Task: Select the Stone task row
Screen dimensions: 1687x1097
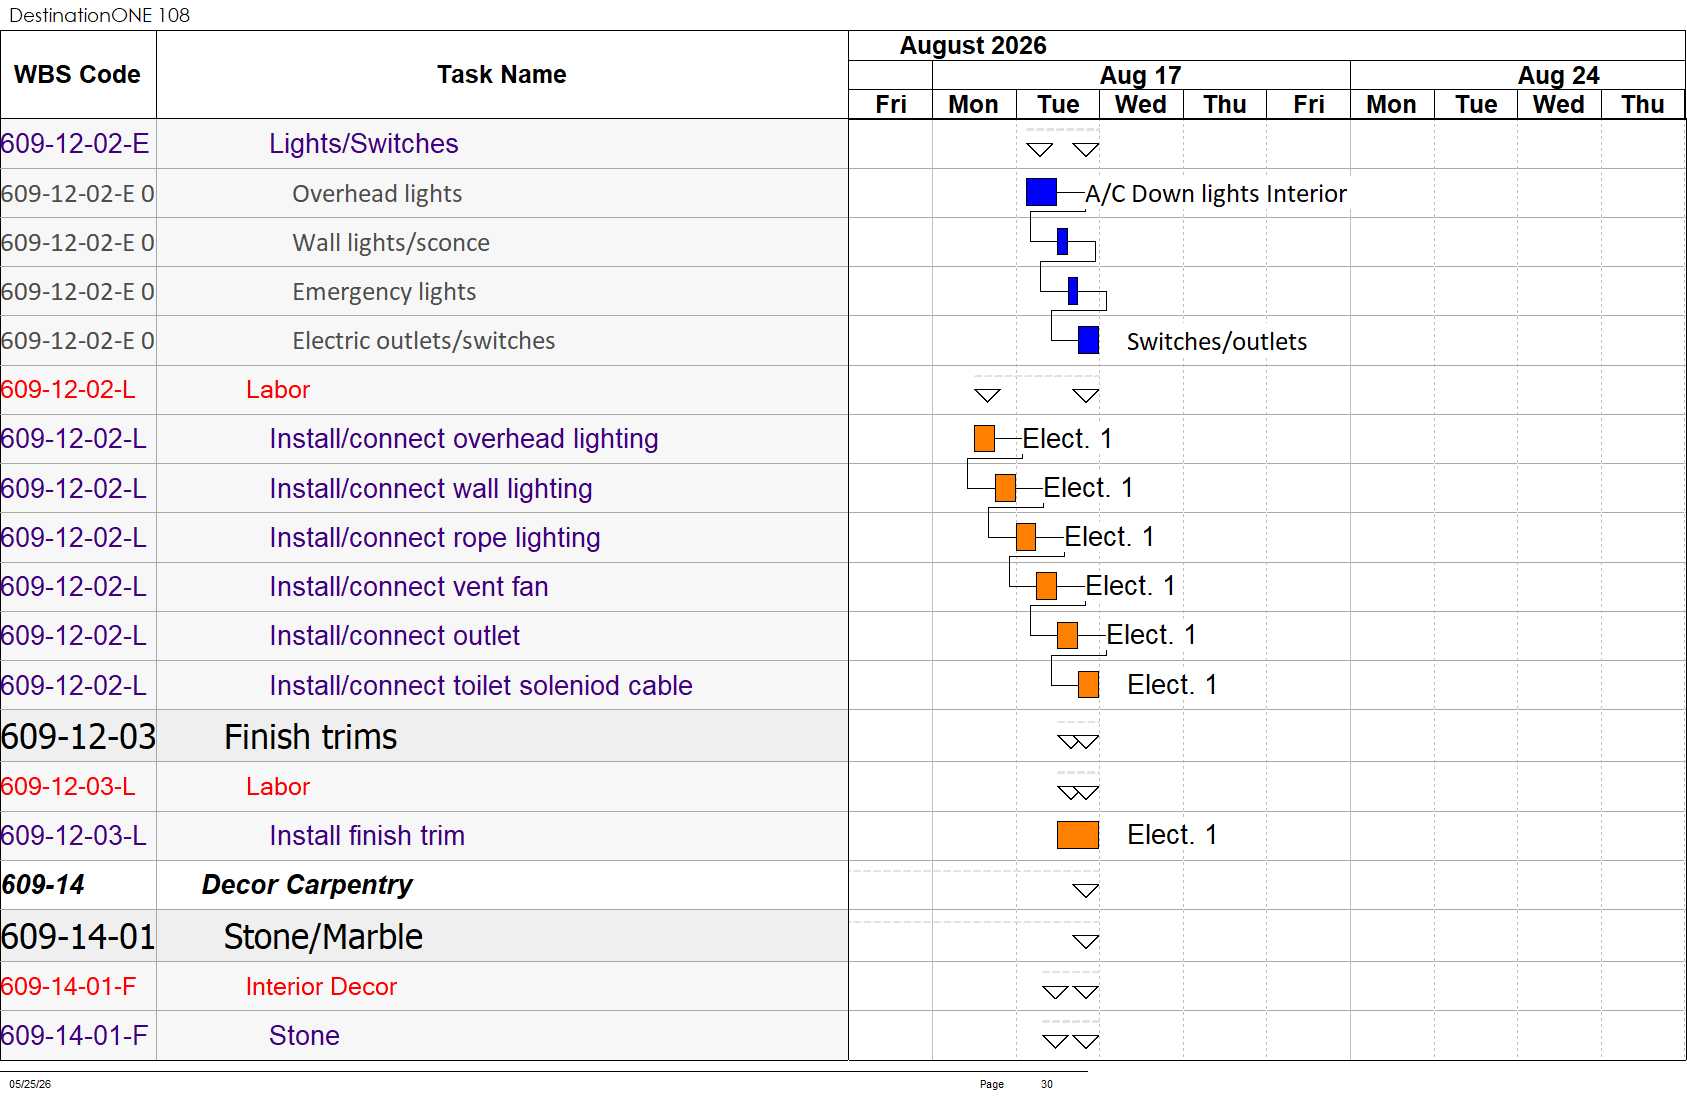Action: (424, 1036)
